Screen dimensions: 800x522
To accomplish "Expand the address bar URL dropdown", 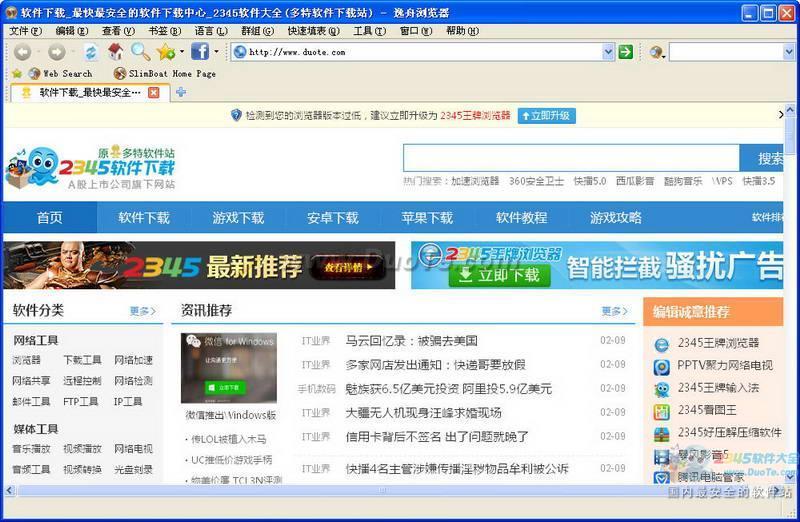I will pyautogui.click(x=608, y=52).
